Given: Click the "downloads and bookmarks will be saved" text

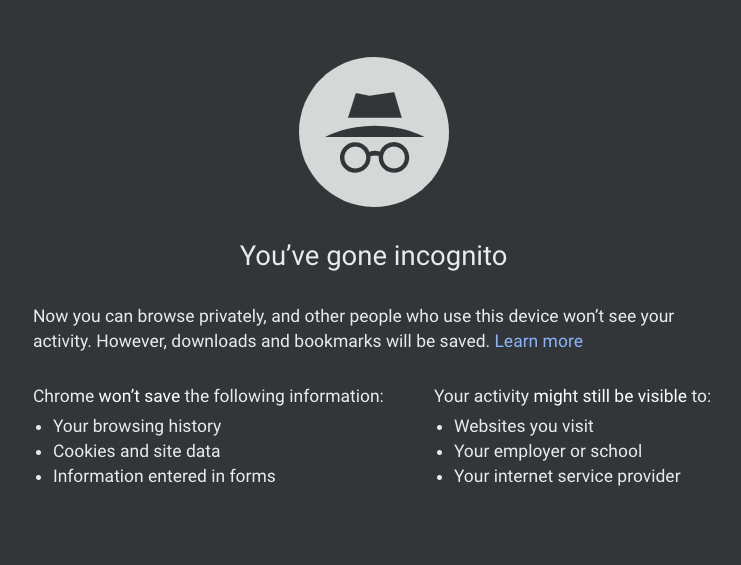Looking at the screenshot, I should [330, 341].
